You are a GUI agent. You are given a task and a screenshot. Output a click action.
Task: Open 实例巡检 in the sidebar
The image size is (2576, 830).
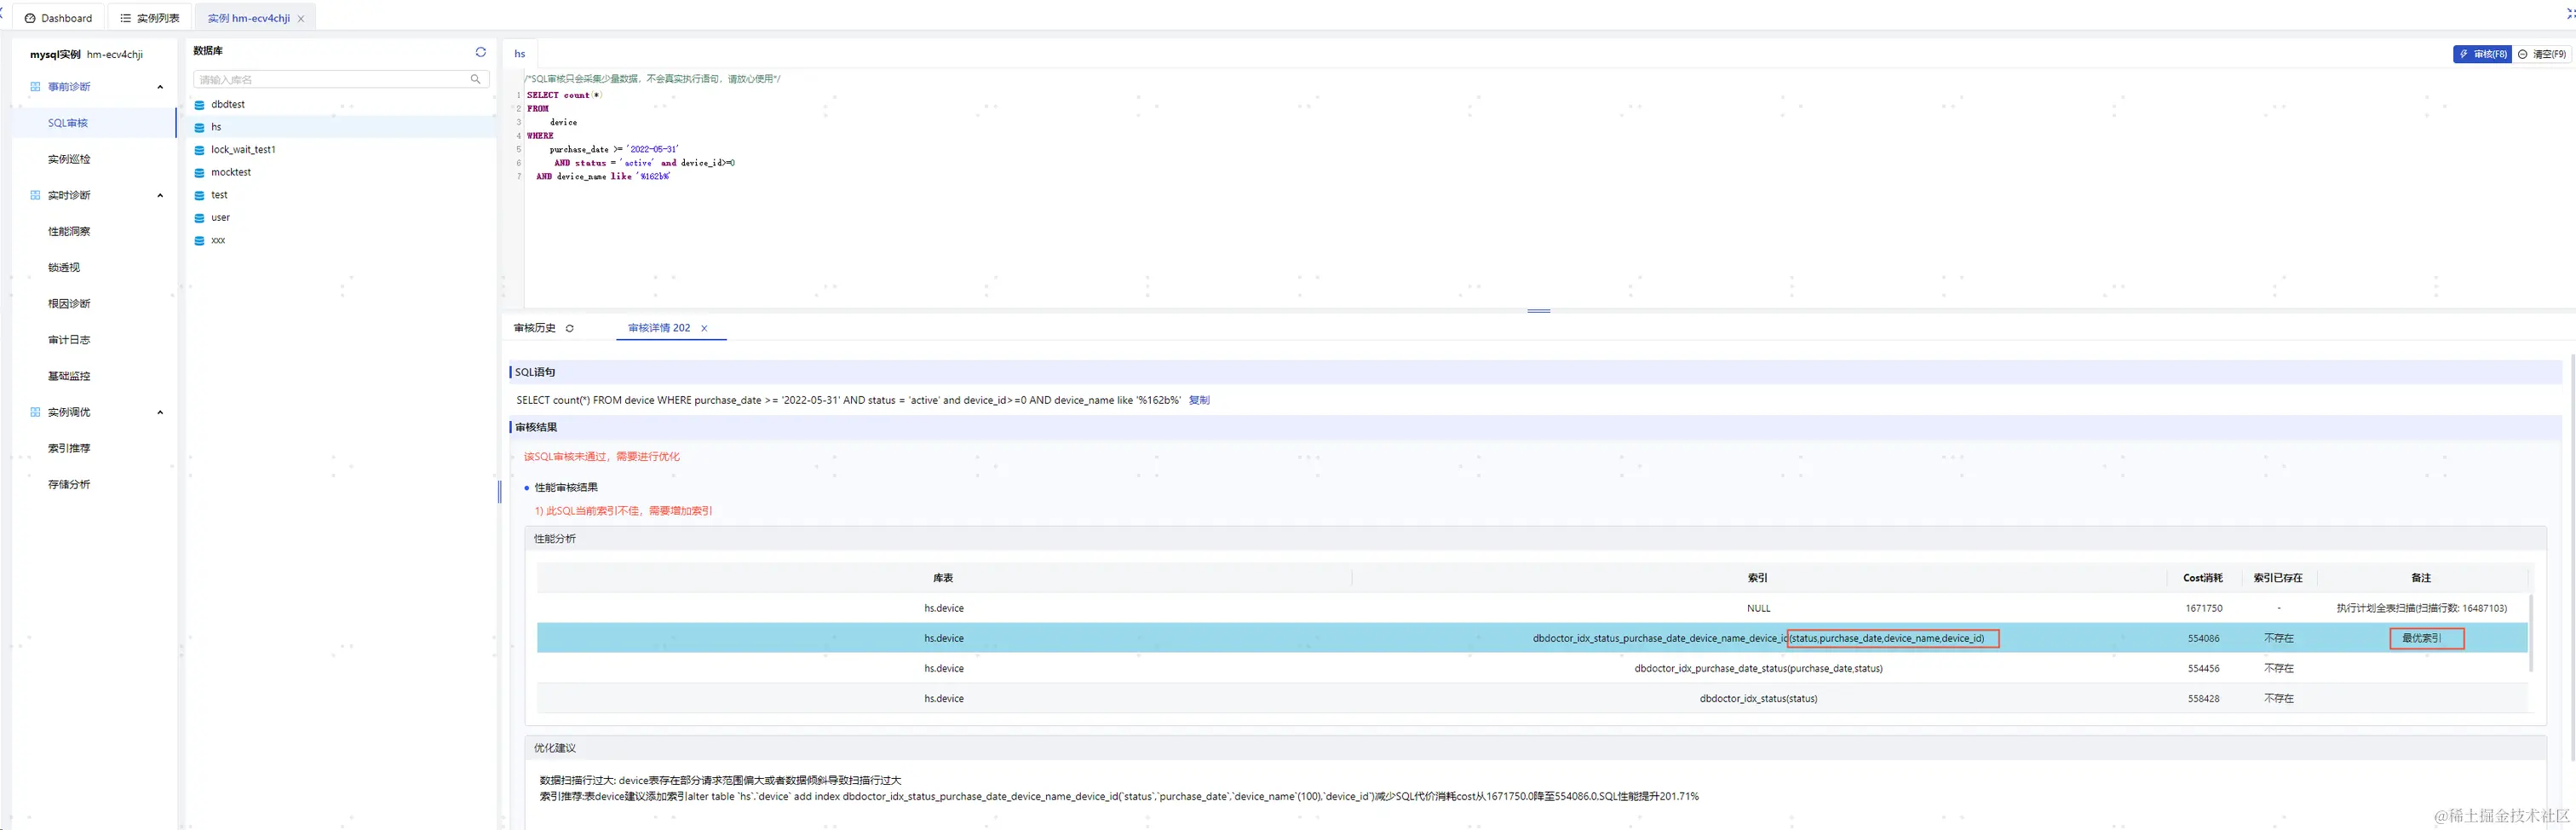click(69, 159)
